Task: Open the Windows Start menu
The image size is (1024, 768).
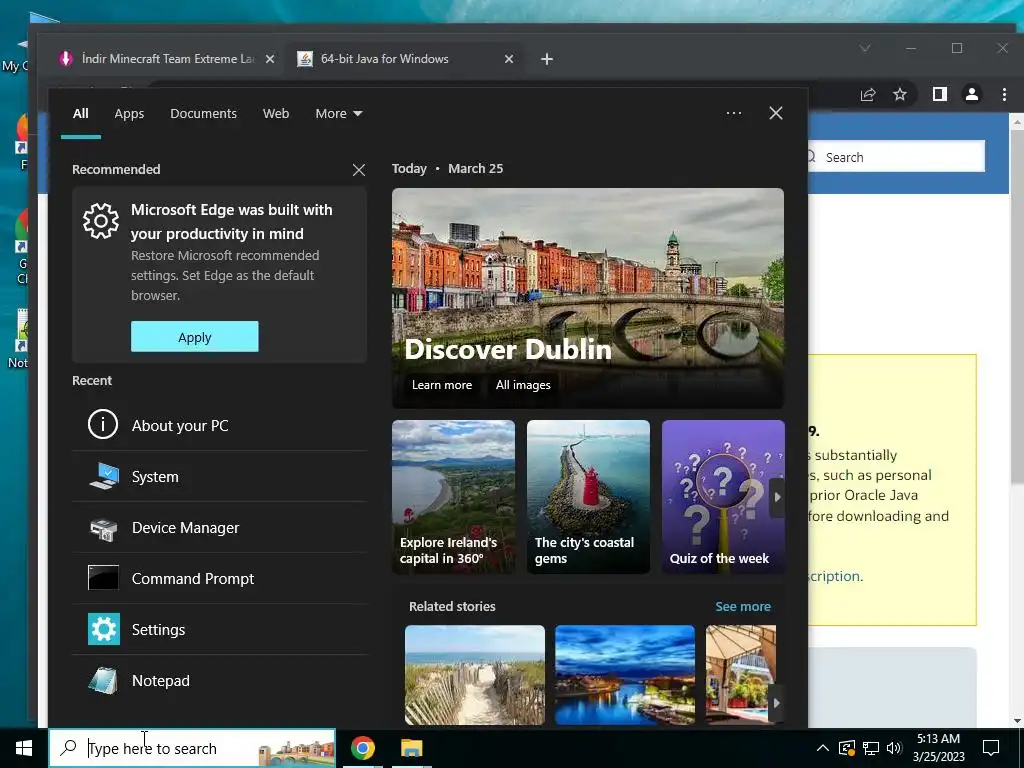Action: (24, 748)
